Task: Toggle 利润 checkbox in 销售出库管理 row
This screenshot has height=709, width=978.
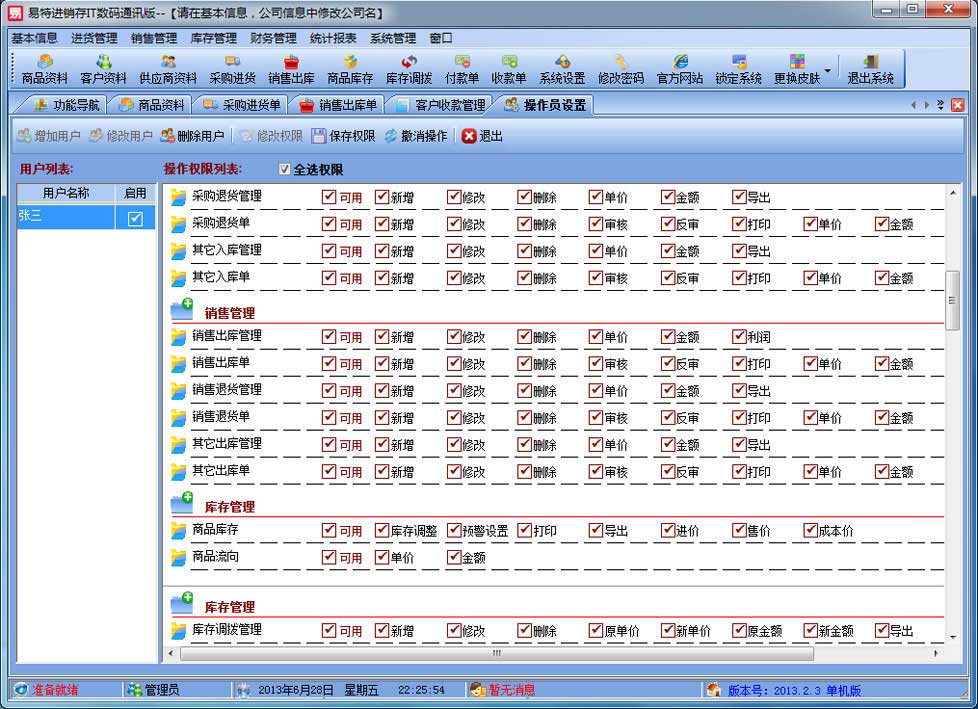Action: pos(739,337)
